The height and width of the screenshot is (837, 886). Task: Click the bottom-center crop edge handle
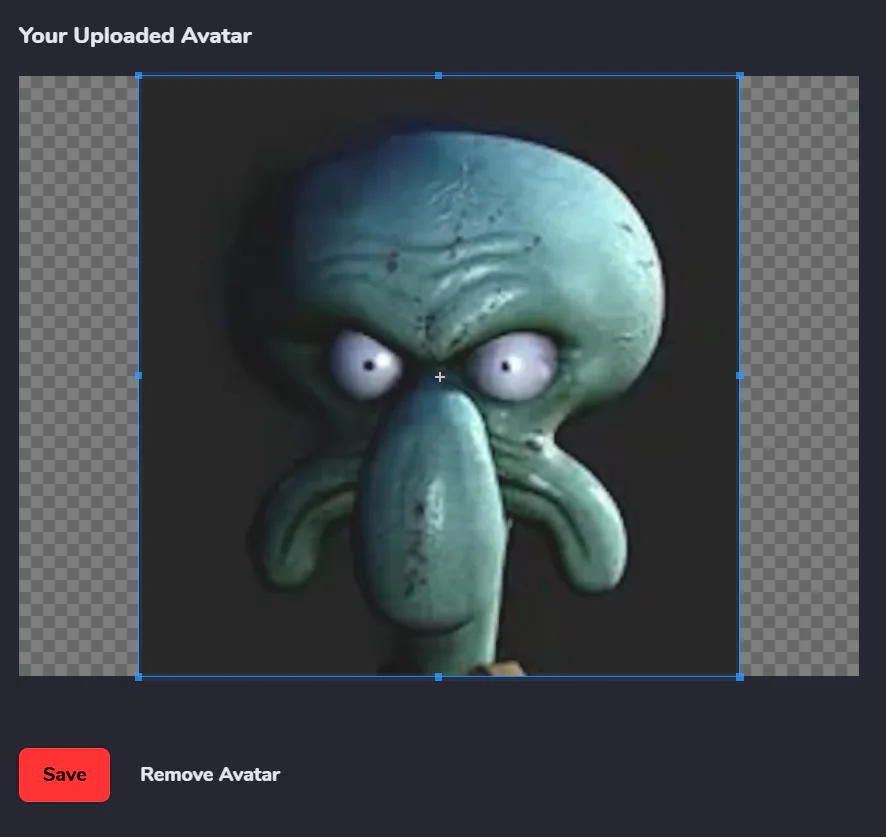(x=438, y=677)
